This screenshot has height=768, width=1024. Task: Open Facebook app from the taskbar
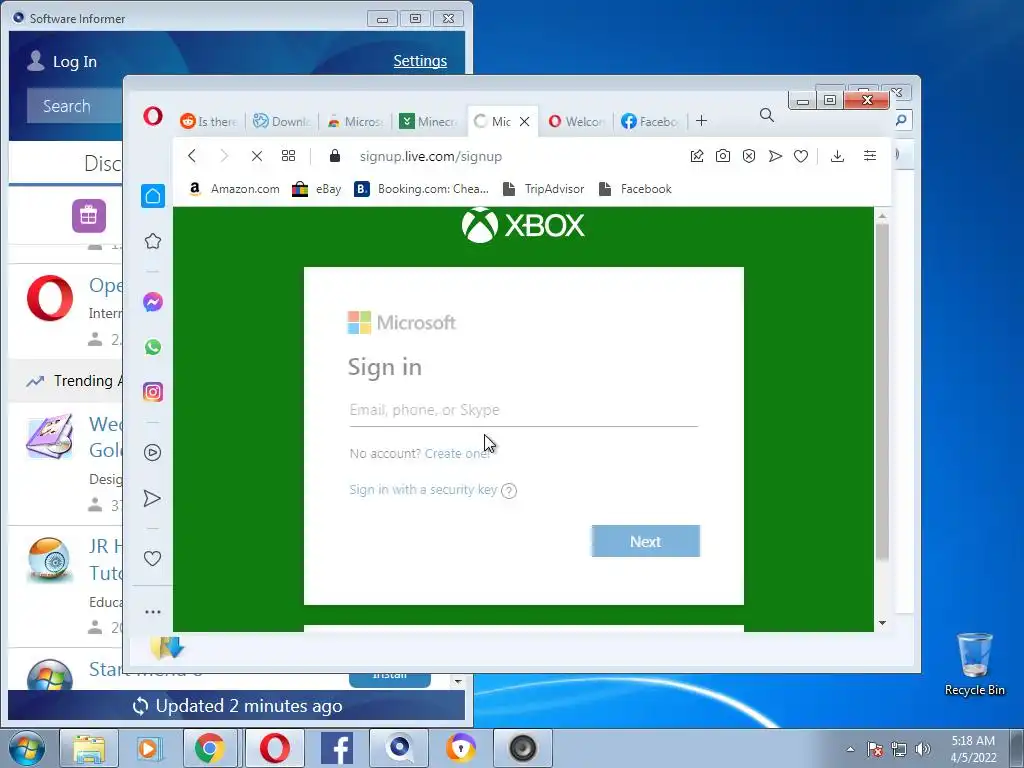[337, 748]
